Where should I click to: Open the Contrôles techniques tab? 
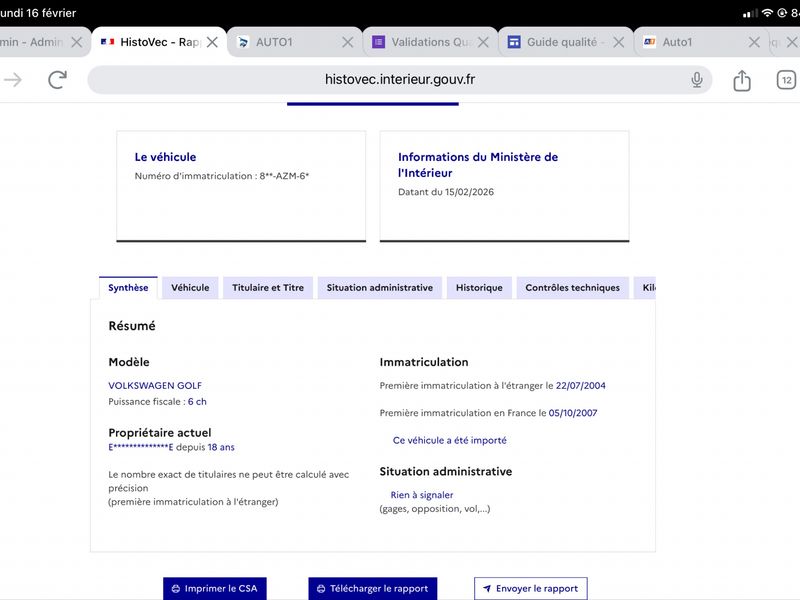click(x=572, y=288)
